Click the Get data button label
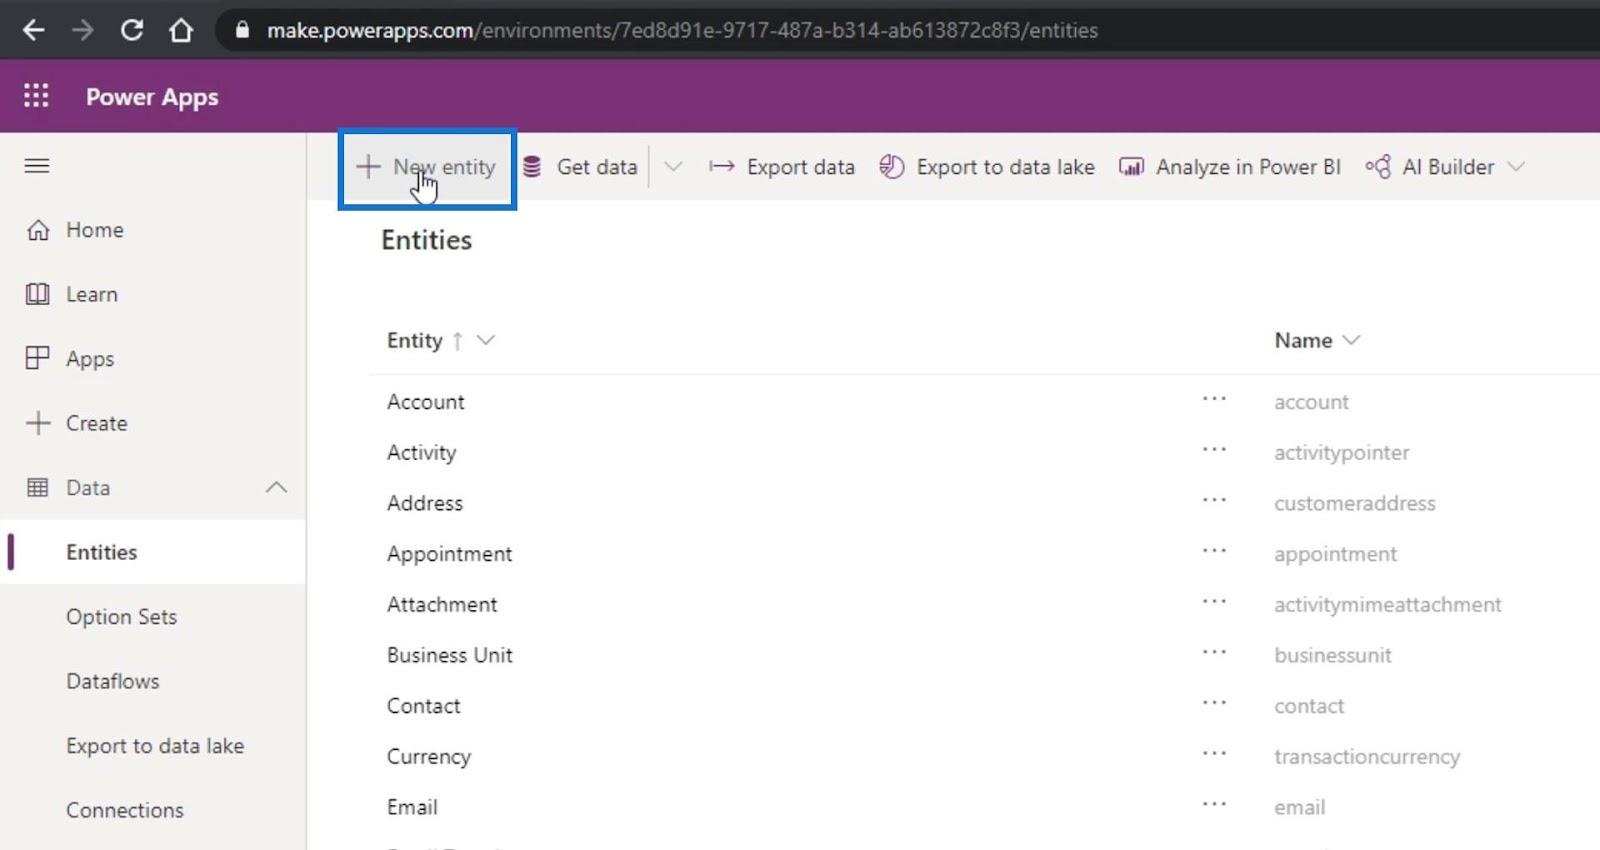This screenshot has height=850, width=1600. click(x=597, y=167)
